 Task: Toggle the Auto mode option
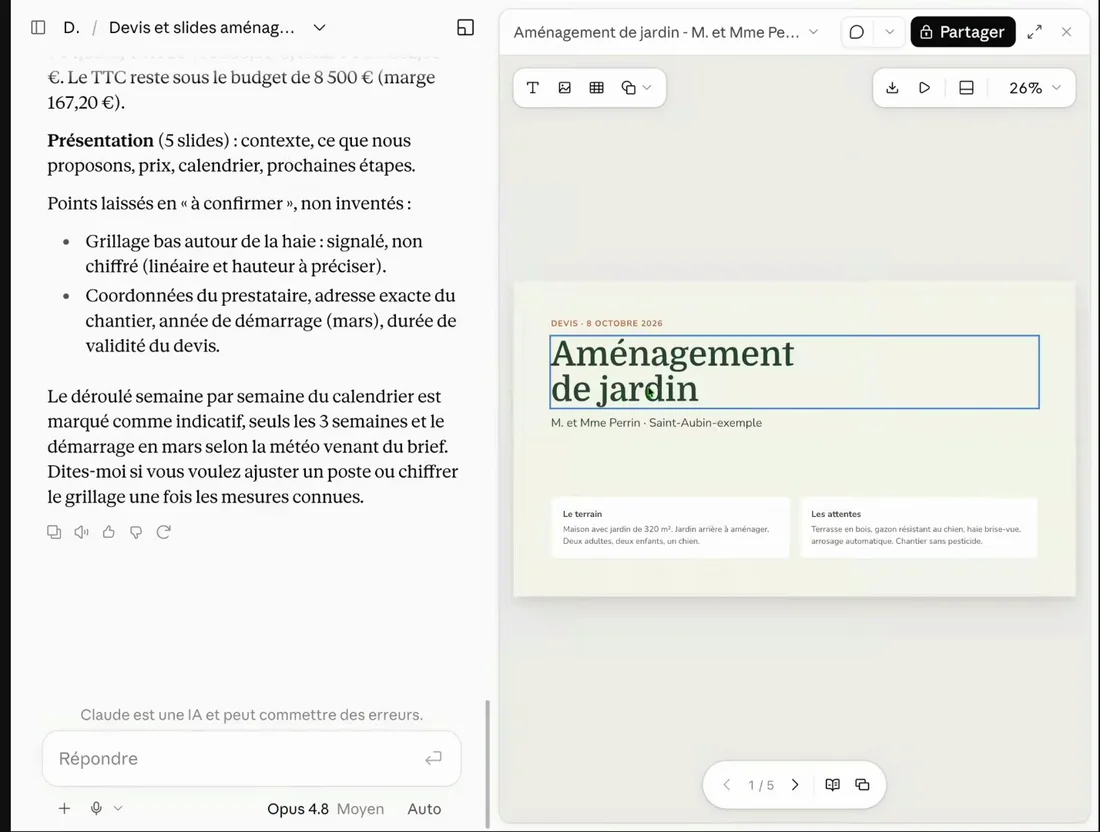click(x=424, y=809)
